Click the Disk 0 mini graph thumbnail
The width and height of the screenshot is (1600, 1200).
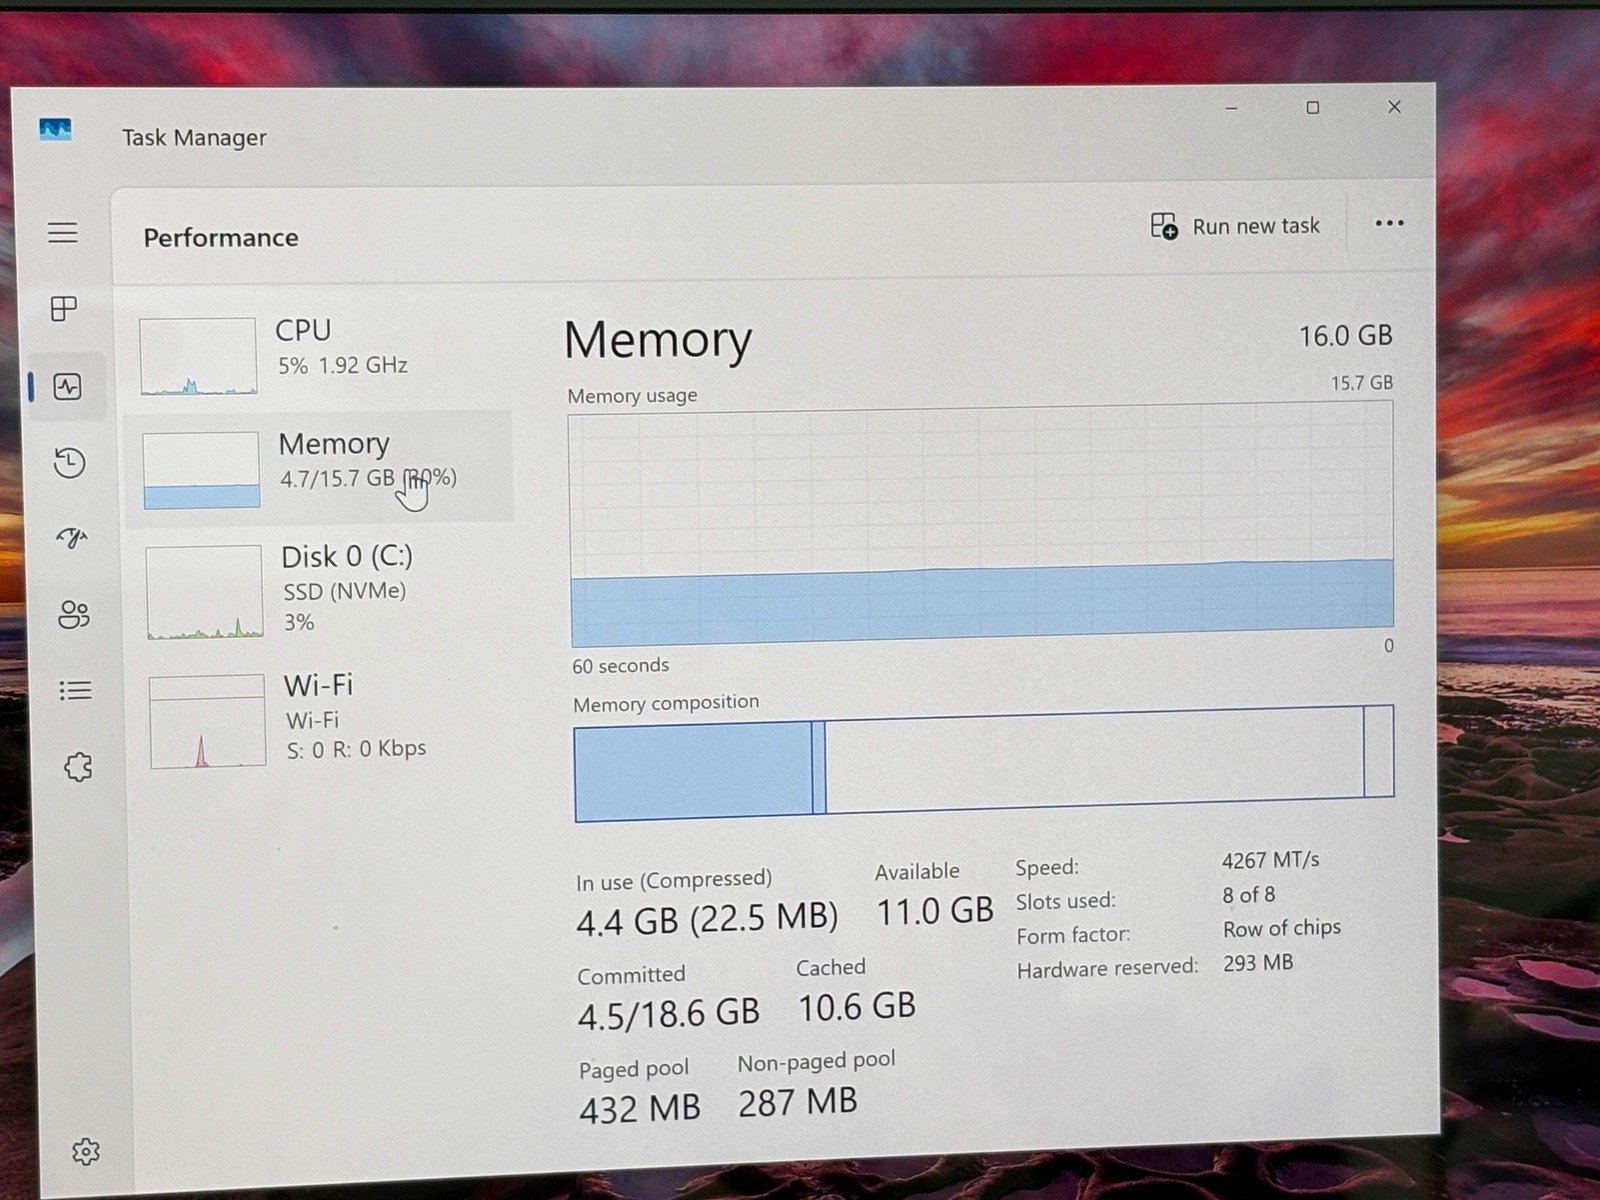click(204, 592)
